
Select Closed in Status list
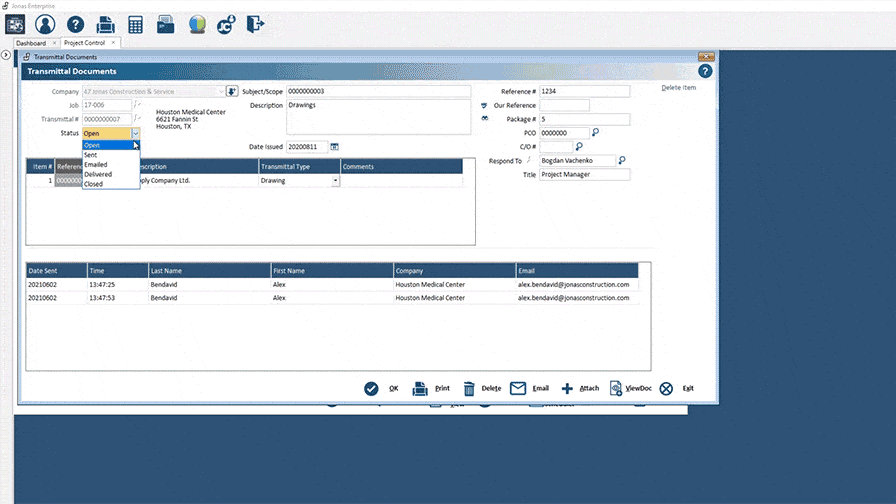coord(111,184)
